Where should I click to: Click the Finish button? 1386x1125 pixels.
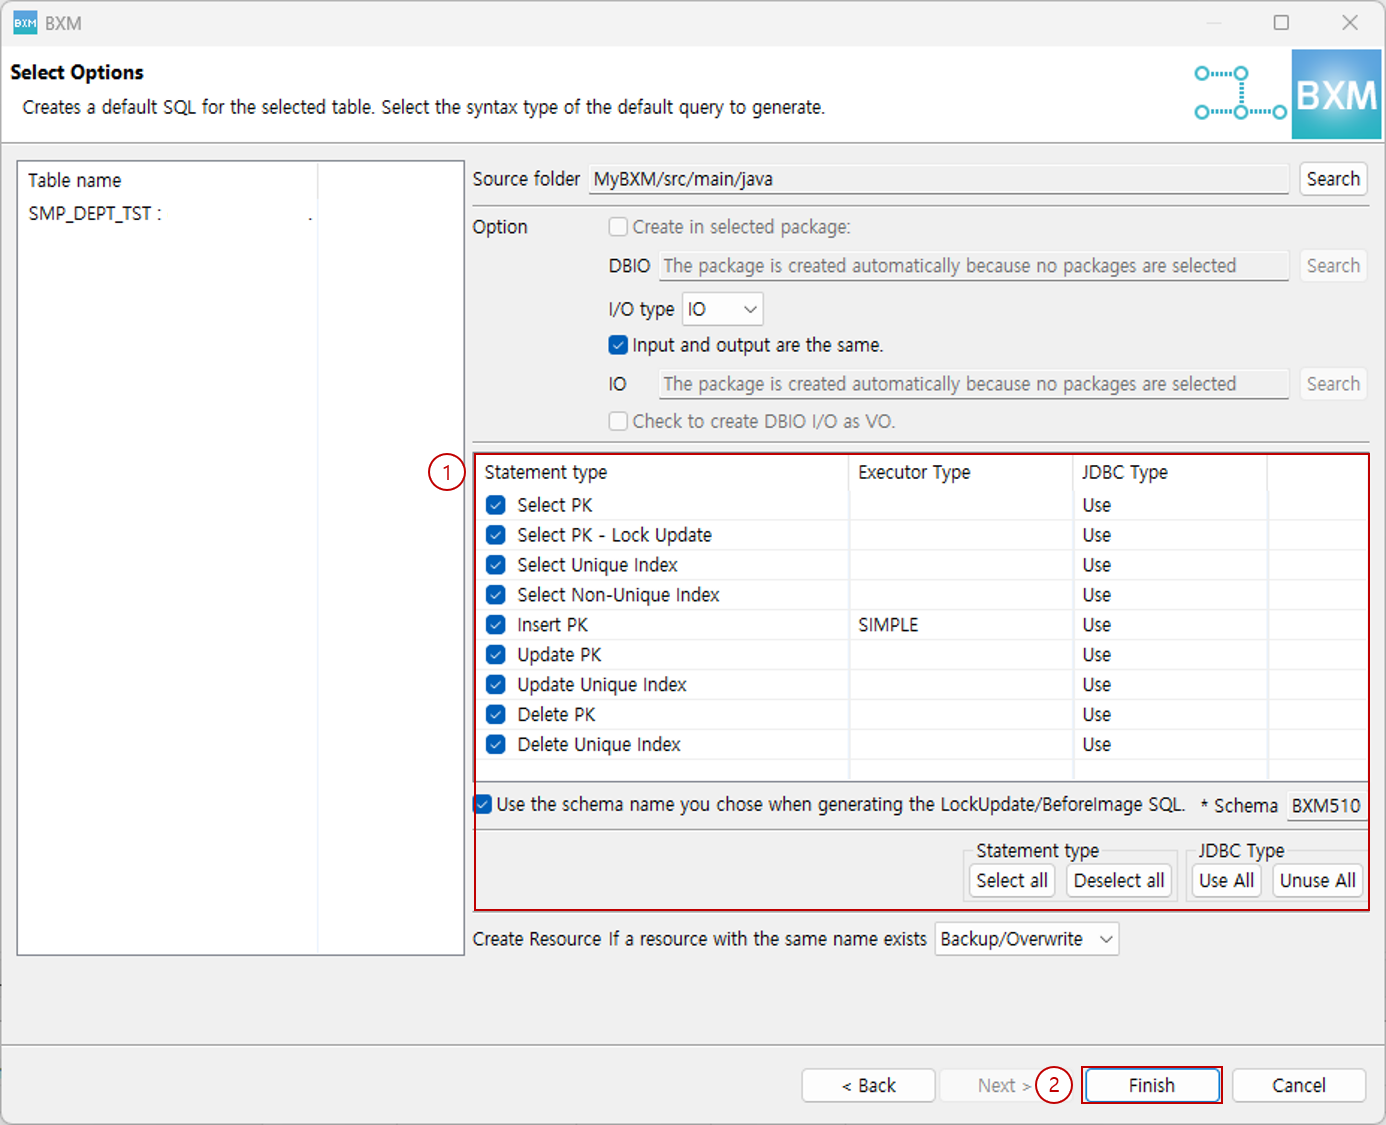[x=1151, y=1085]
